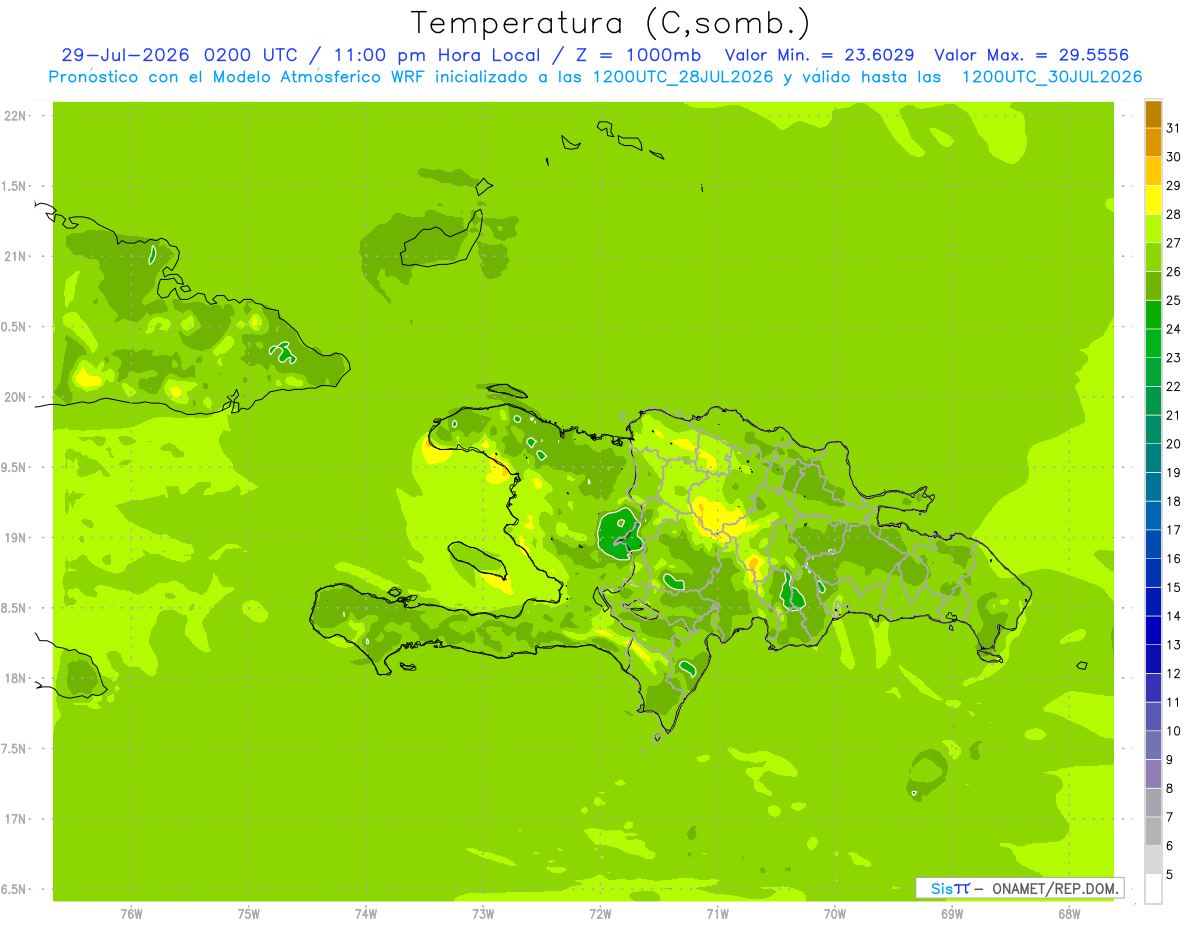Click the '18N' latitude axis label
Image resolution: width=1200 pixels, height=927 pixels.
[x=14, y=679]
